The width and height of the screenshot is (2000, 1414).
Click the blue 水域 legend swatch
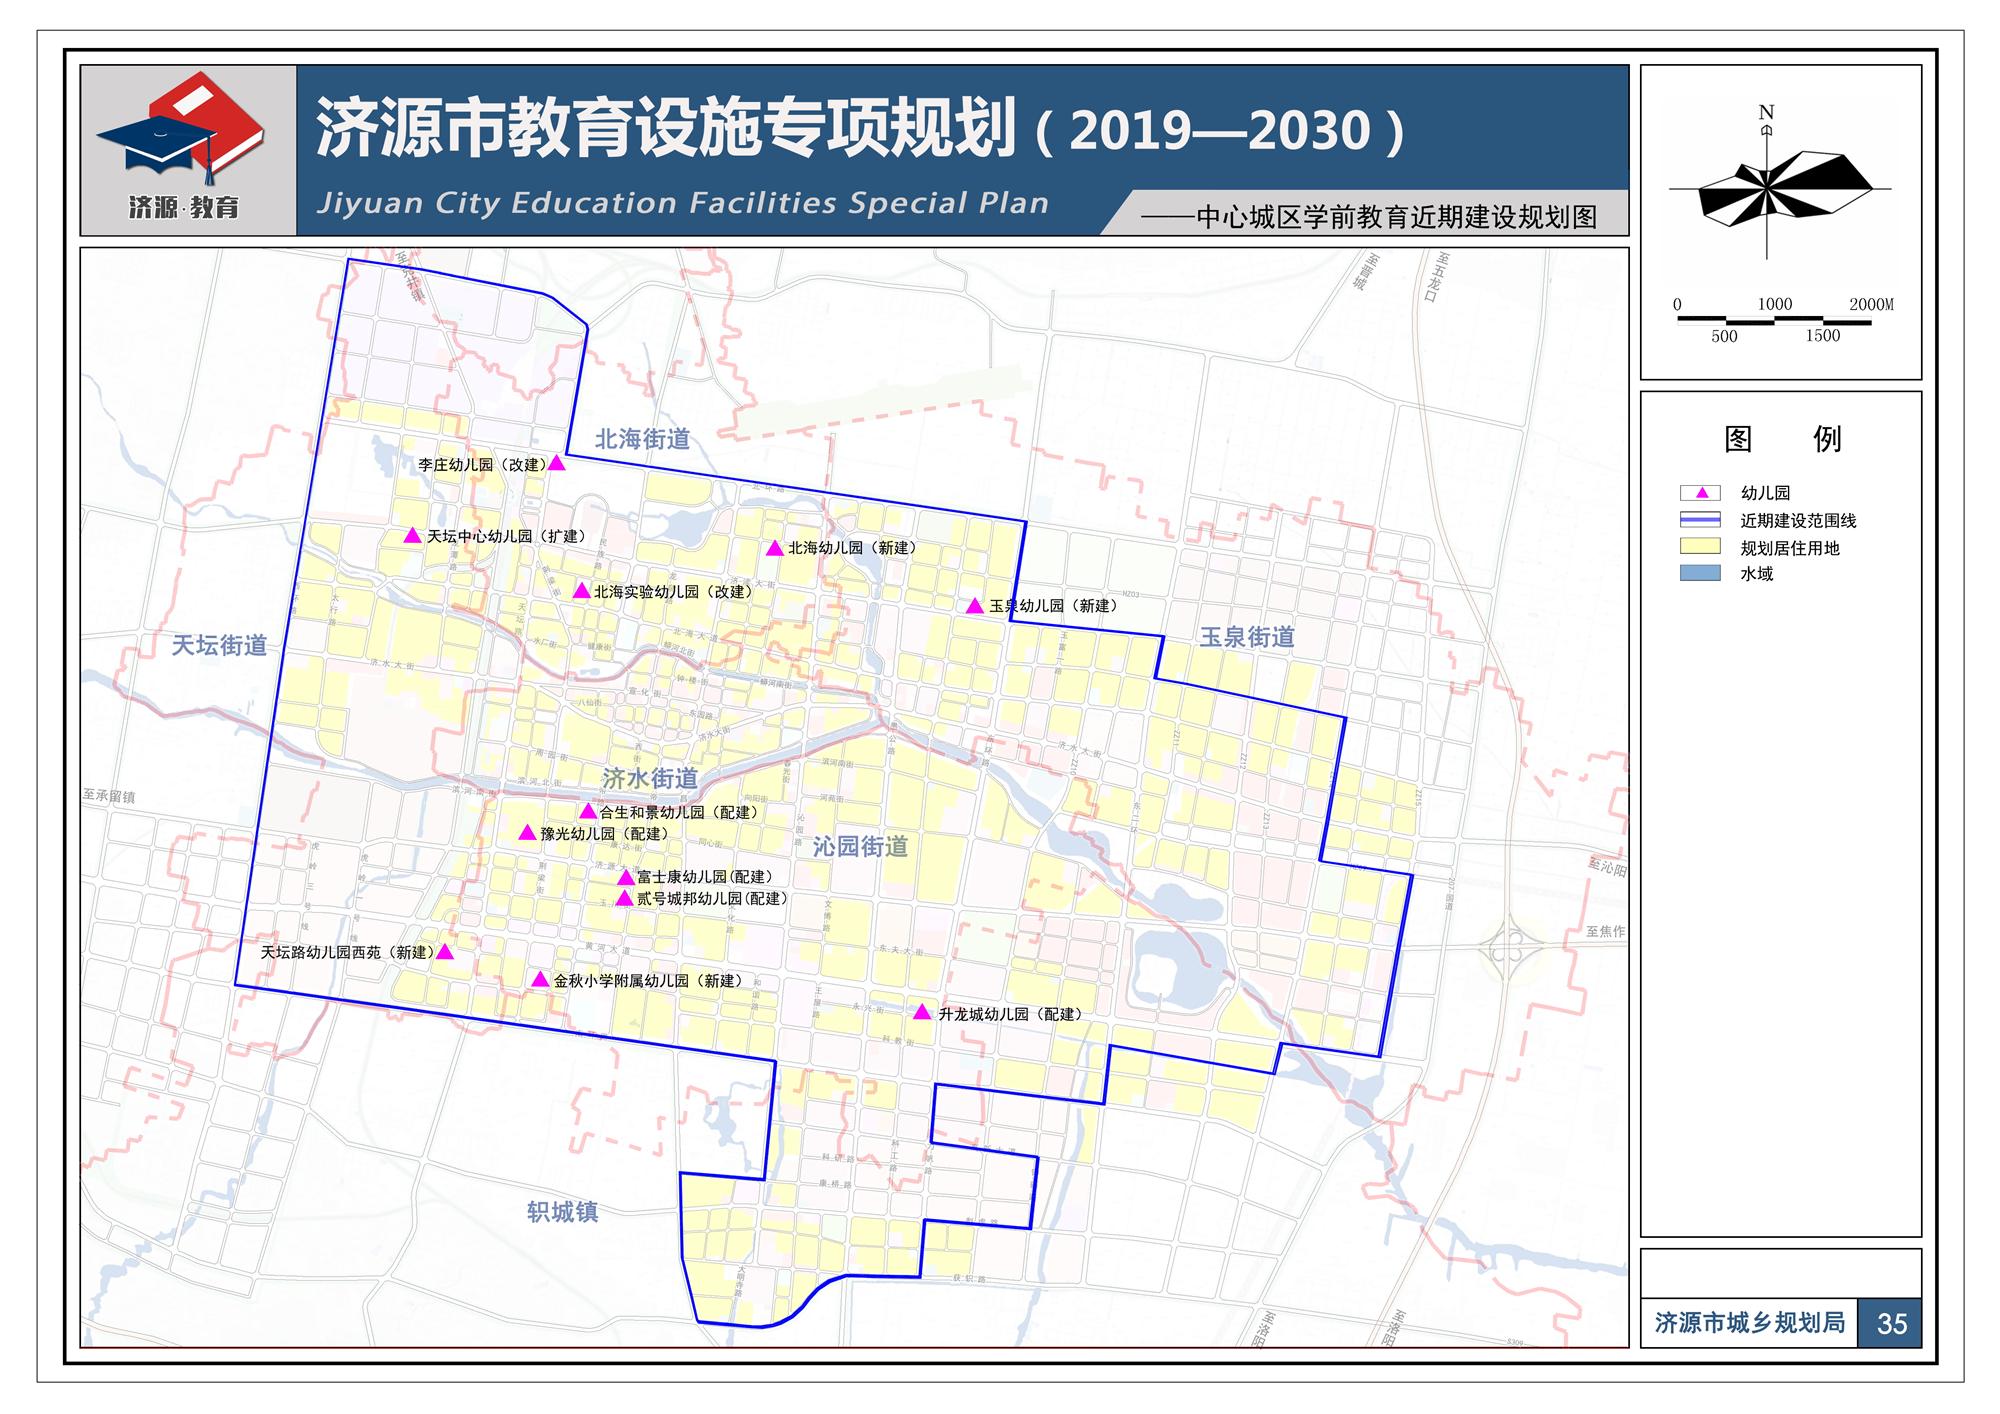click(x=1700, y=573)
